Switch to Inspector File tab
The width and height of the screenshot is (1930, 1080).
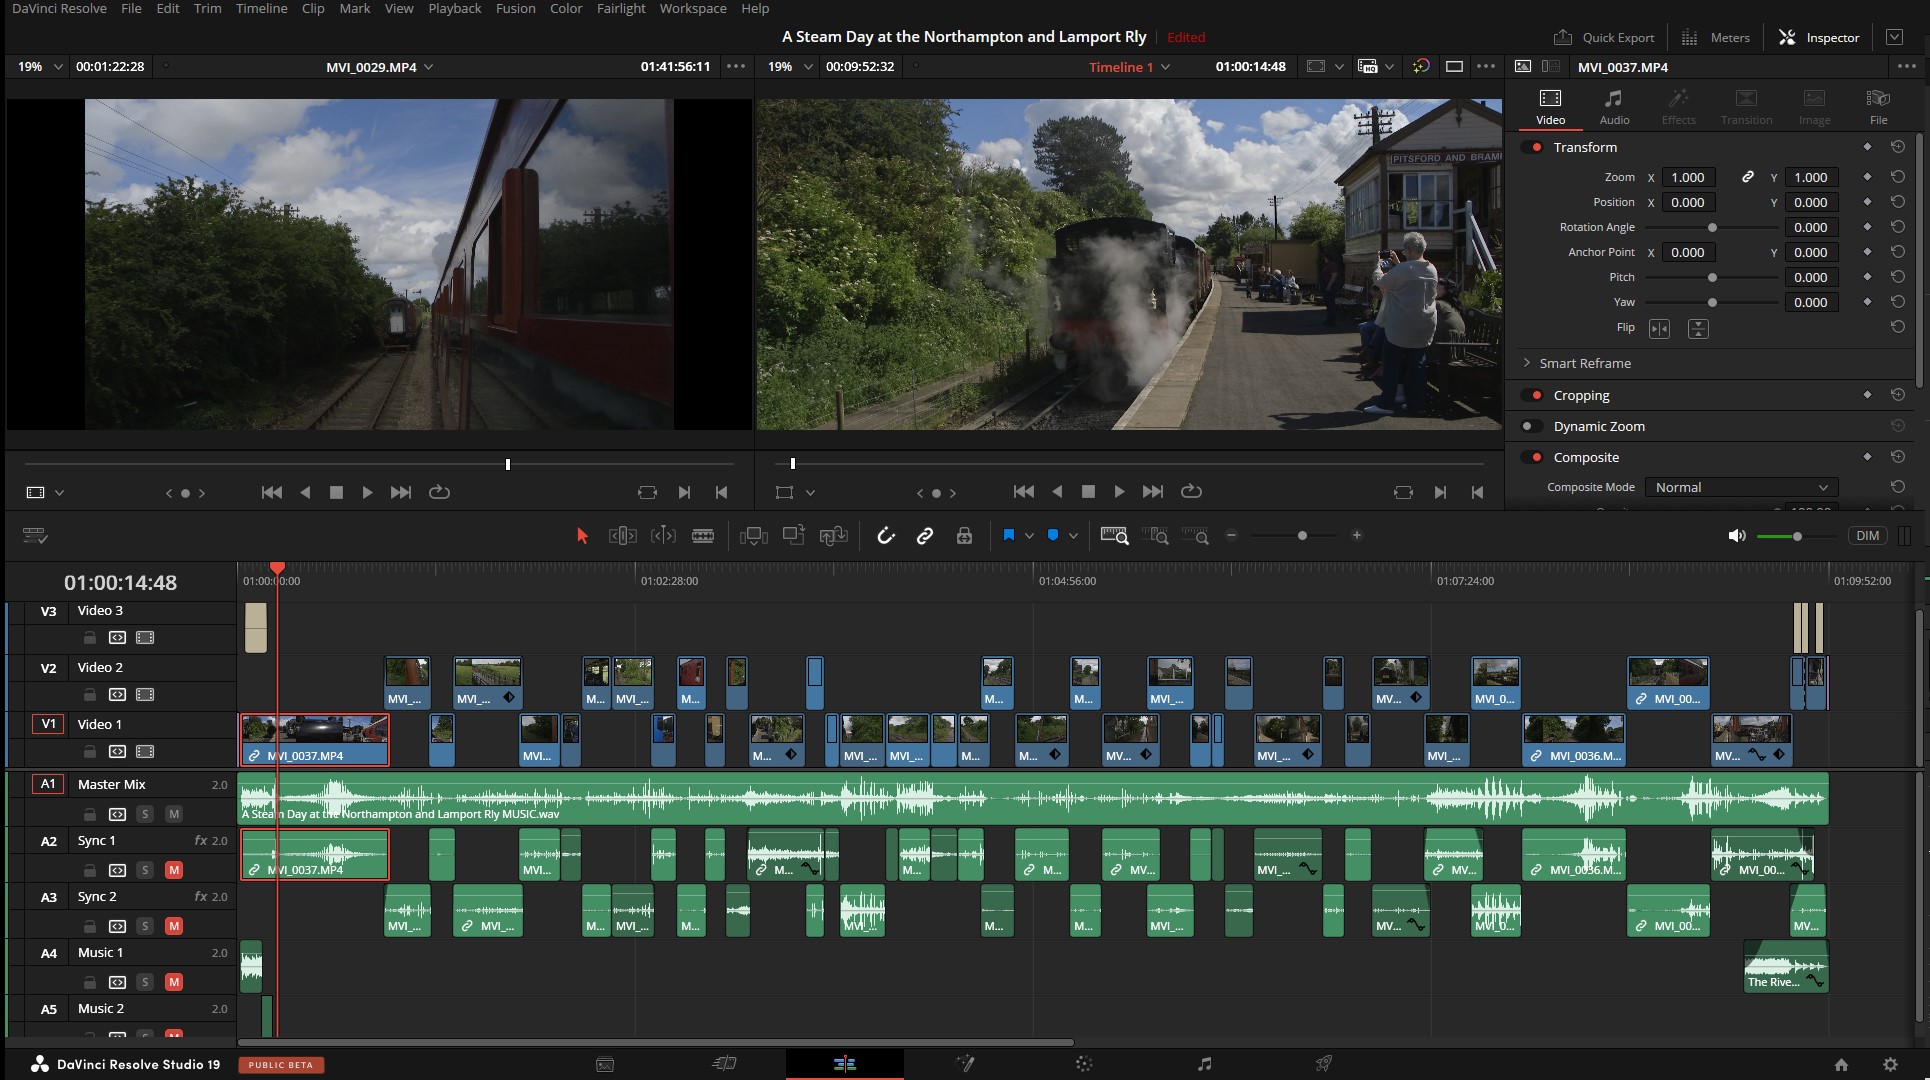point(1878,107)
